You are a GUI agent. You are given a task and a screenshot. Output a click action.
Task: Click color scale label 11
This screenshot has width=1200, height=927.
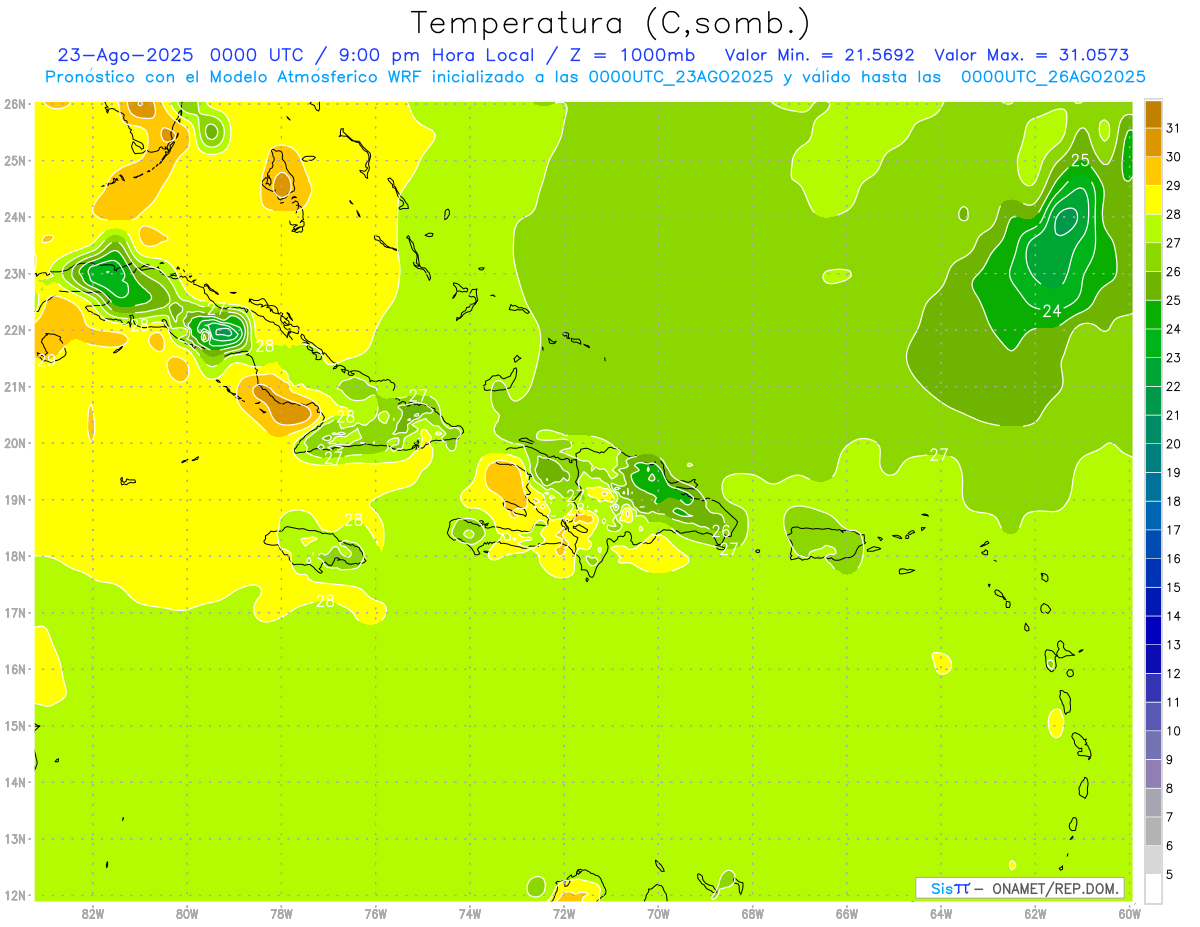[1173, 702]
